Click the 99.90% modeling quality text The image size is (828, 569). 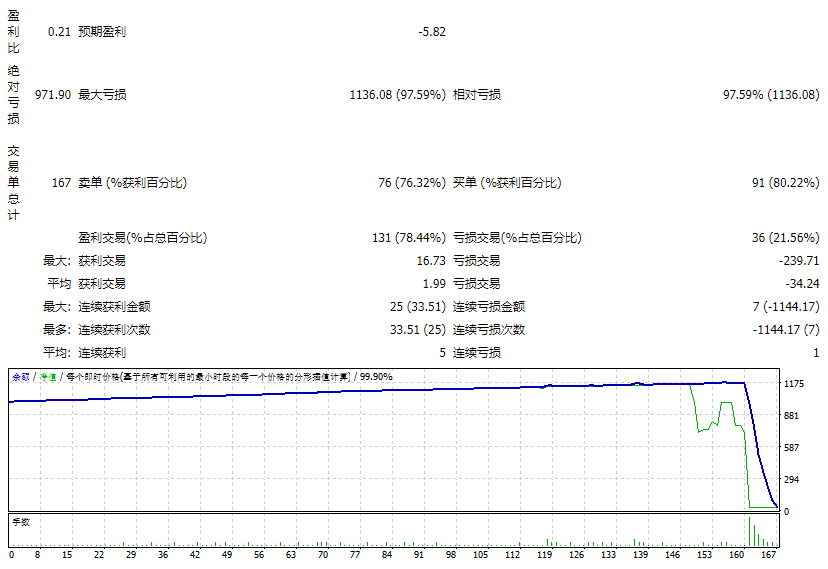[377, 377]
